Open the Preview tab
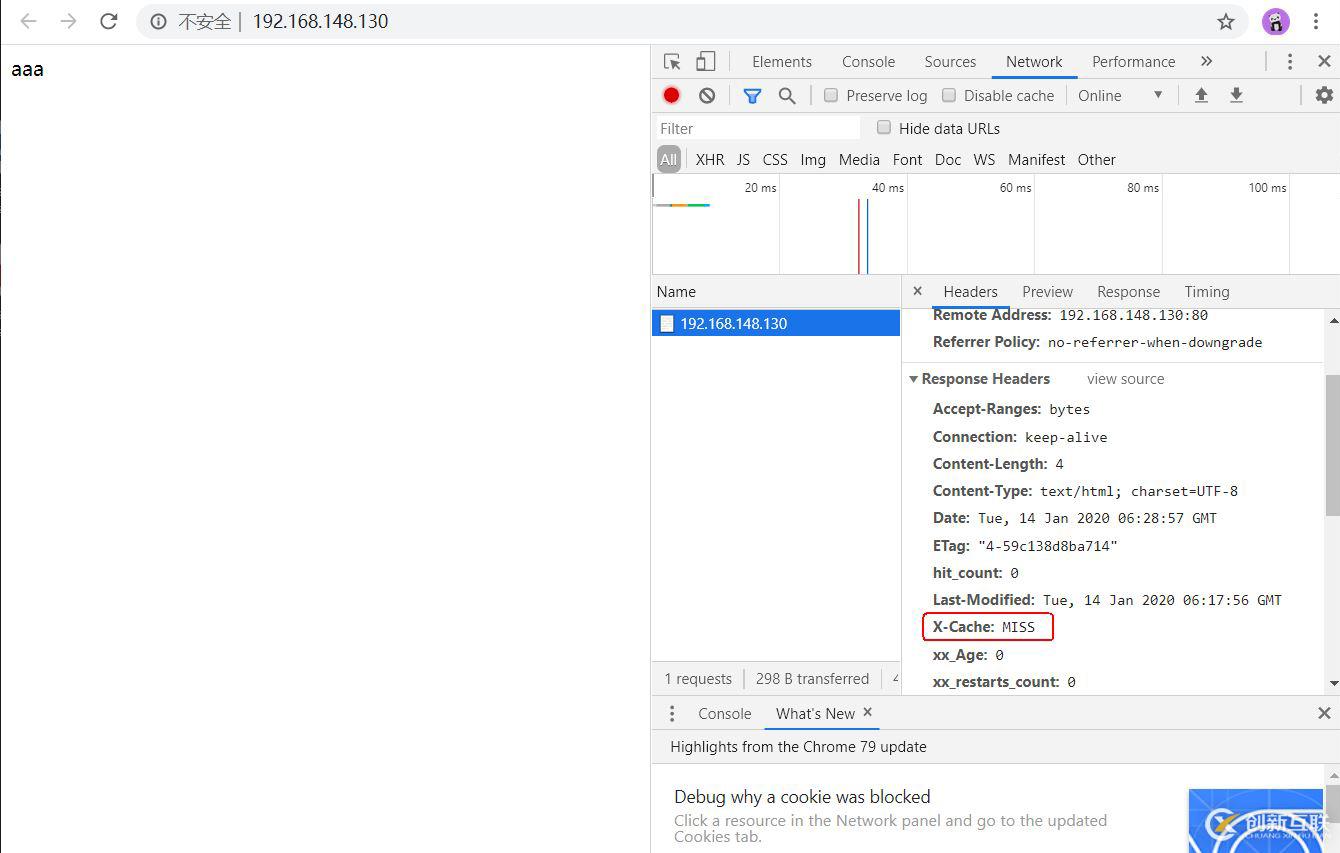 click(x=1047, y=291)
